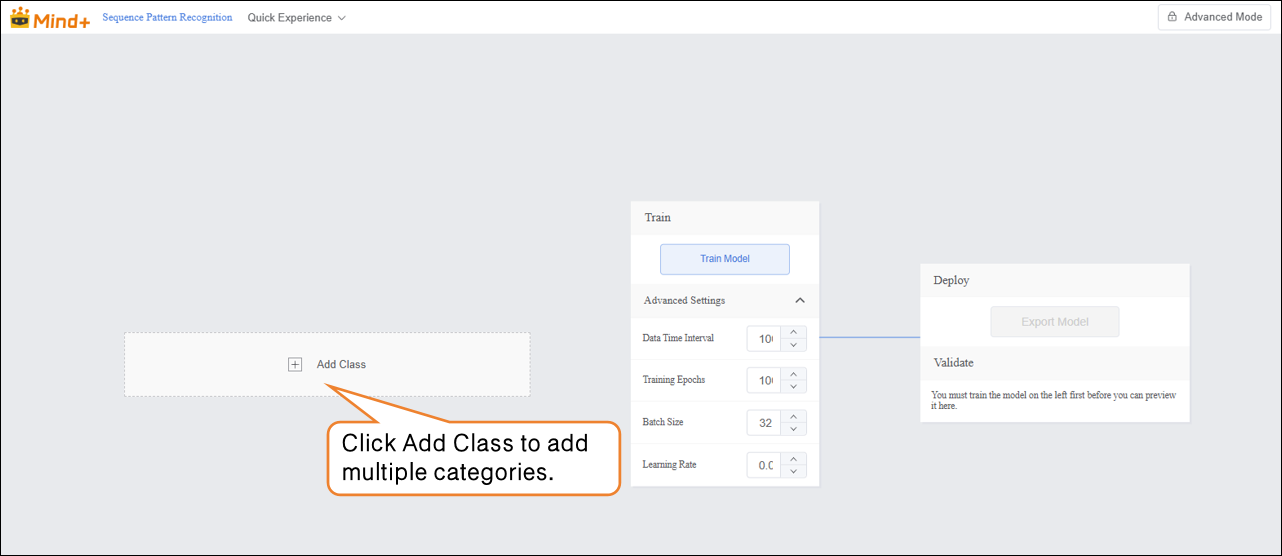Click the lock icon beside Advanced Mode

pos(1173,17)
